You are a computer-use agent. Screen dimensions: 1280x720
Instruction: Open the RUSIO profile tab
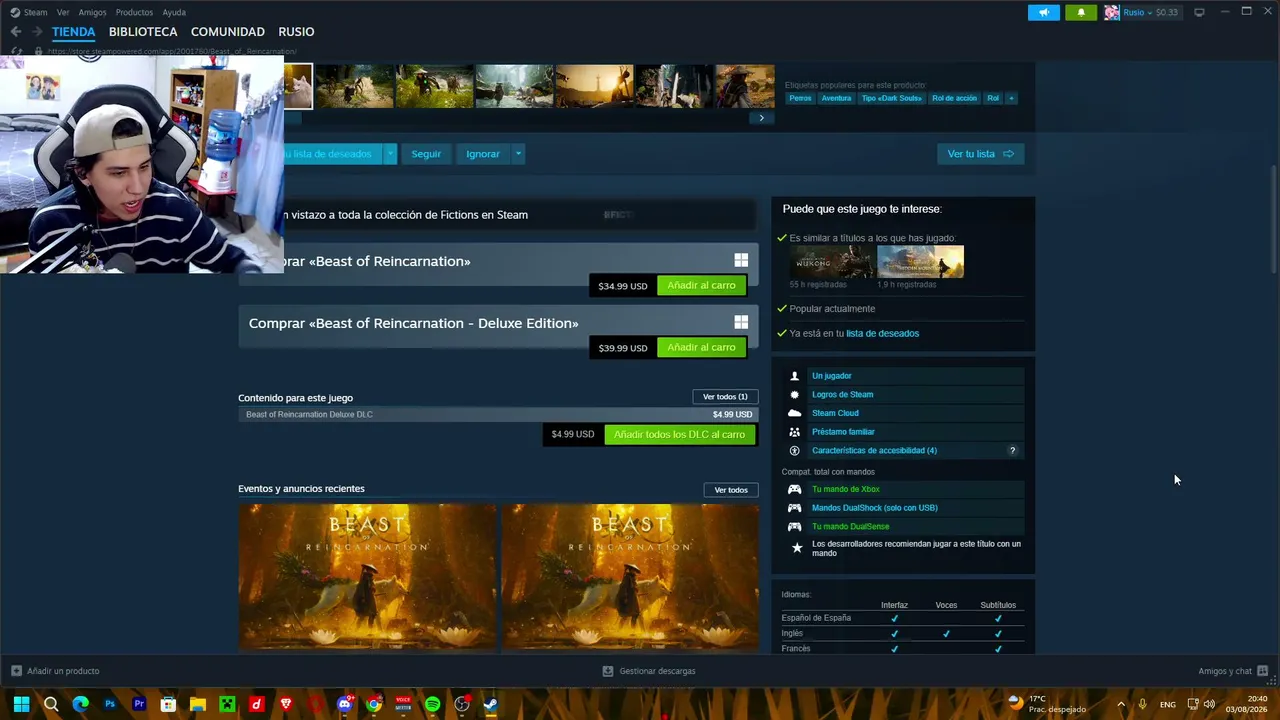296,32
